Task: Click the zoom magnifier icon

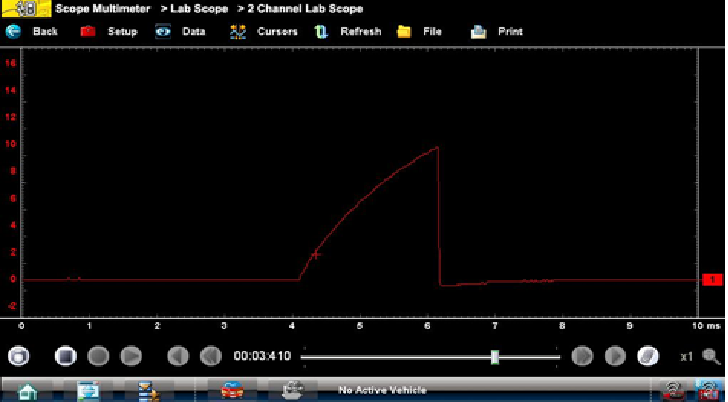Action: click(x=711, y=356)
